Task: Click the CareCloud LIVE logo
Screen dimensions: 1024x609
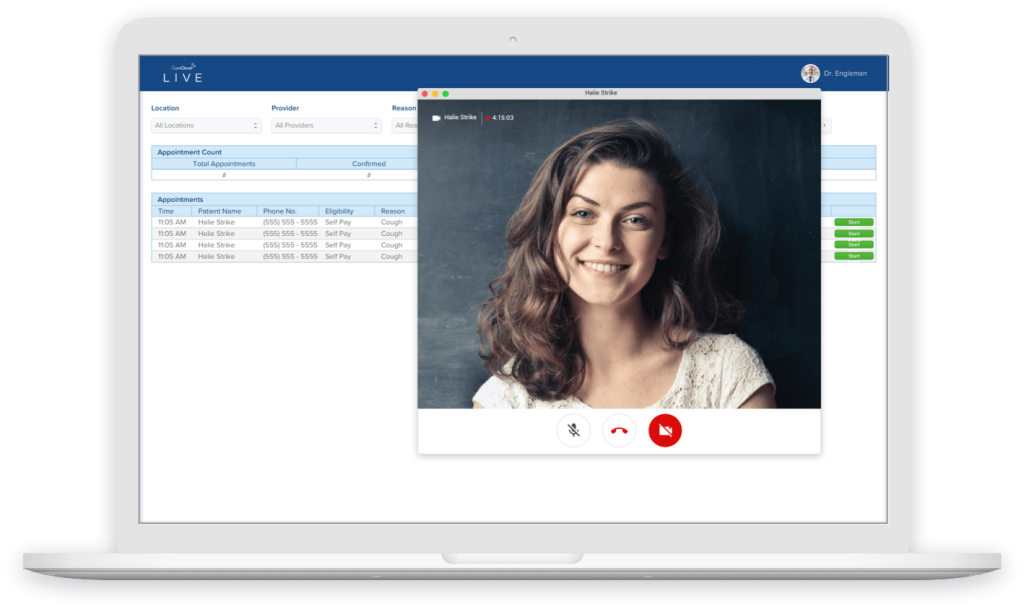Action: pyautogui.click(x=183, y=73)
